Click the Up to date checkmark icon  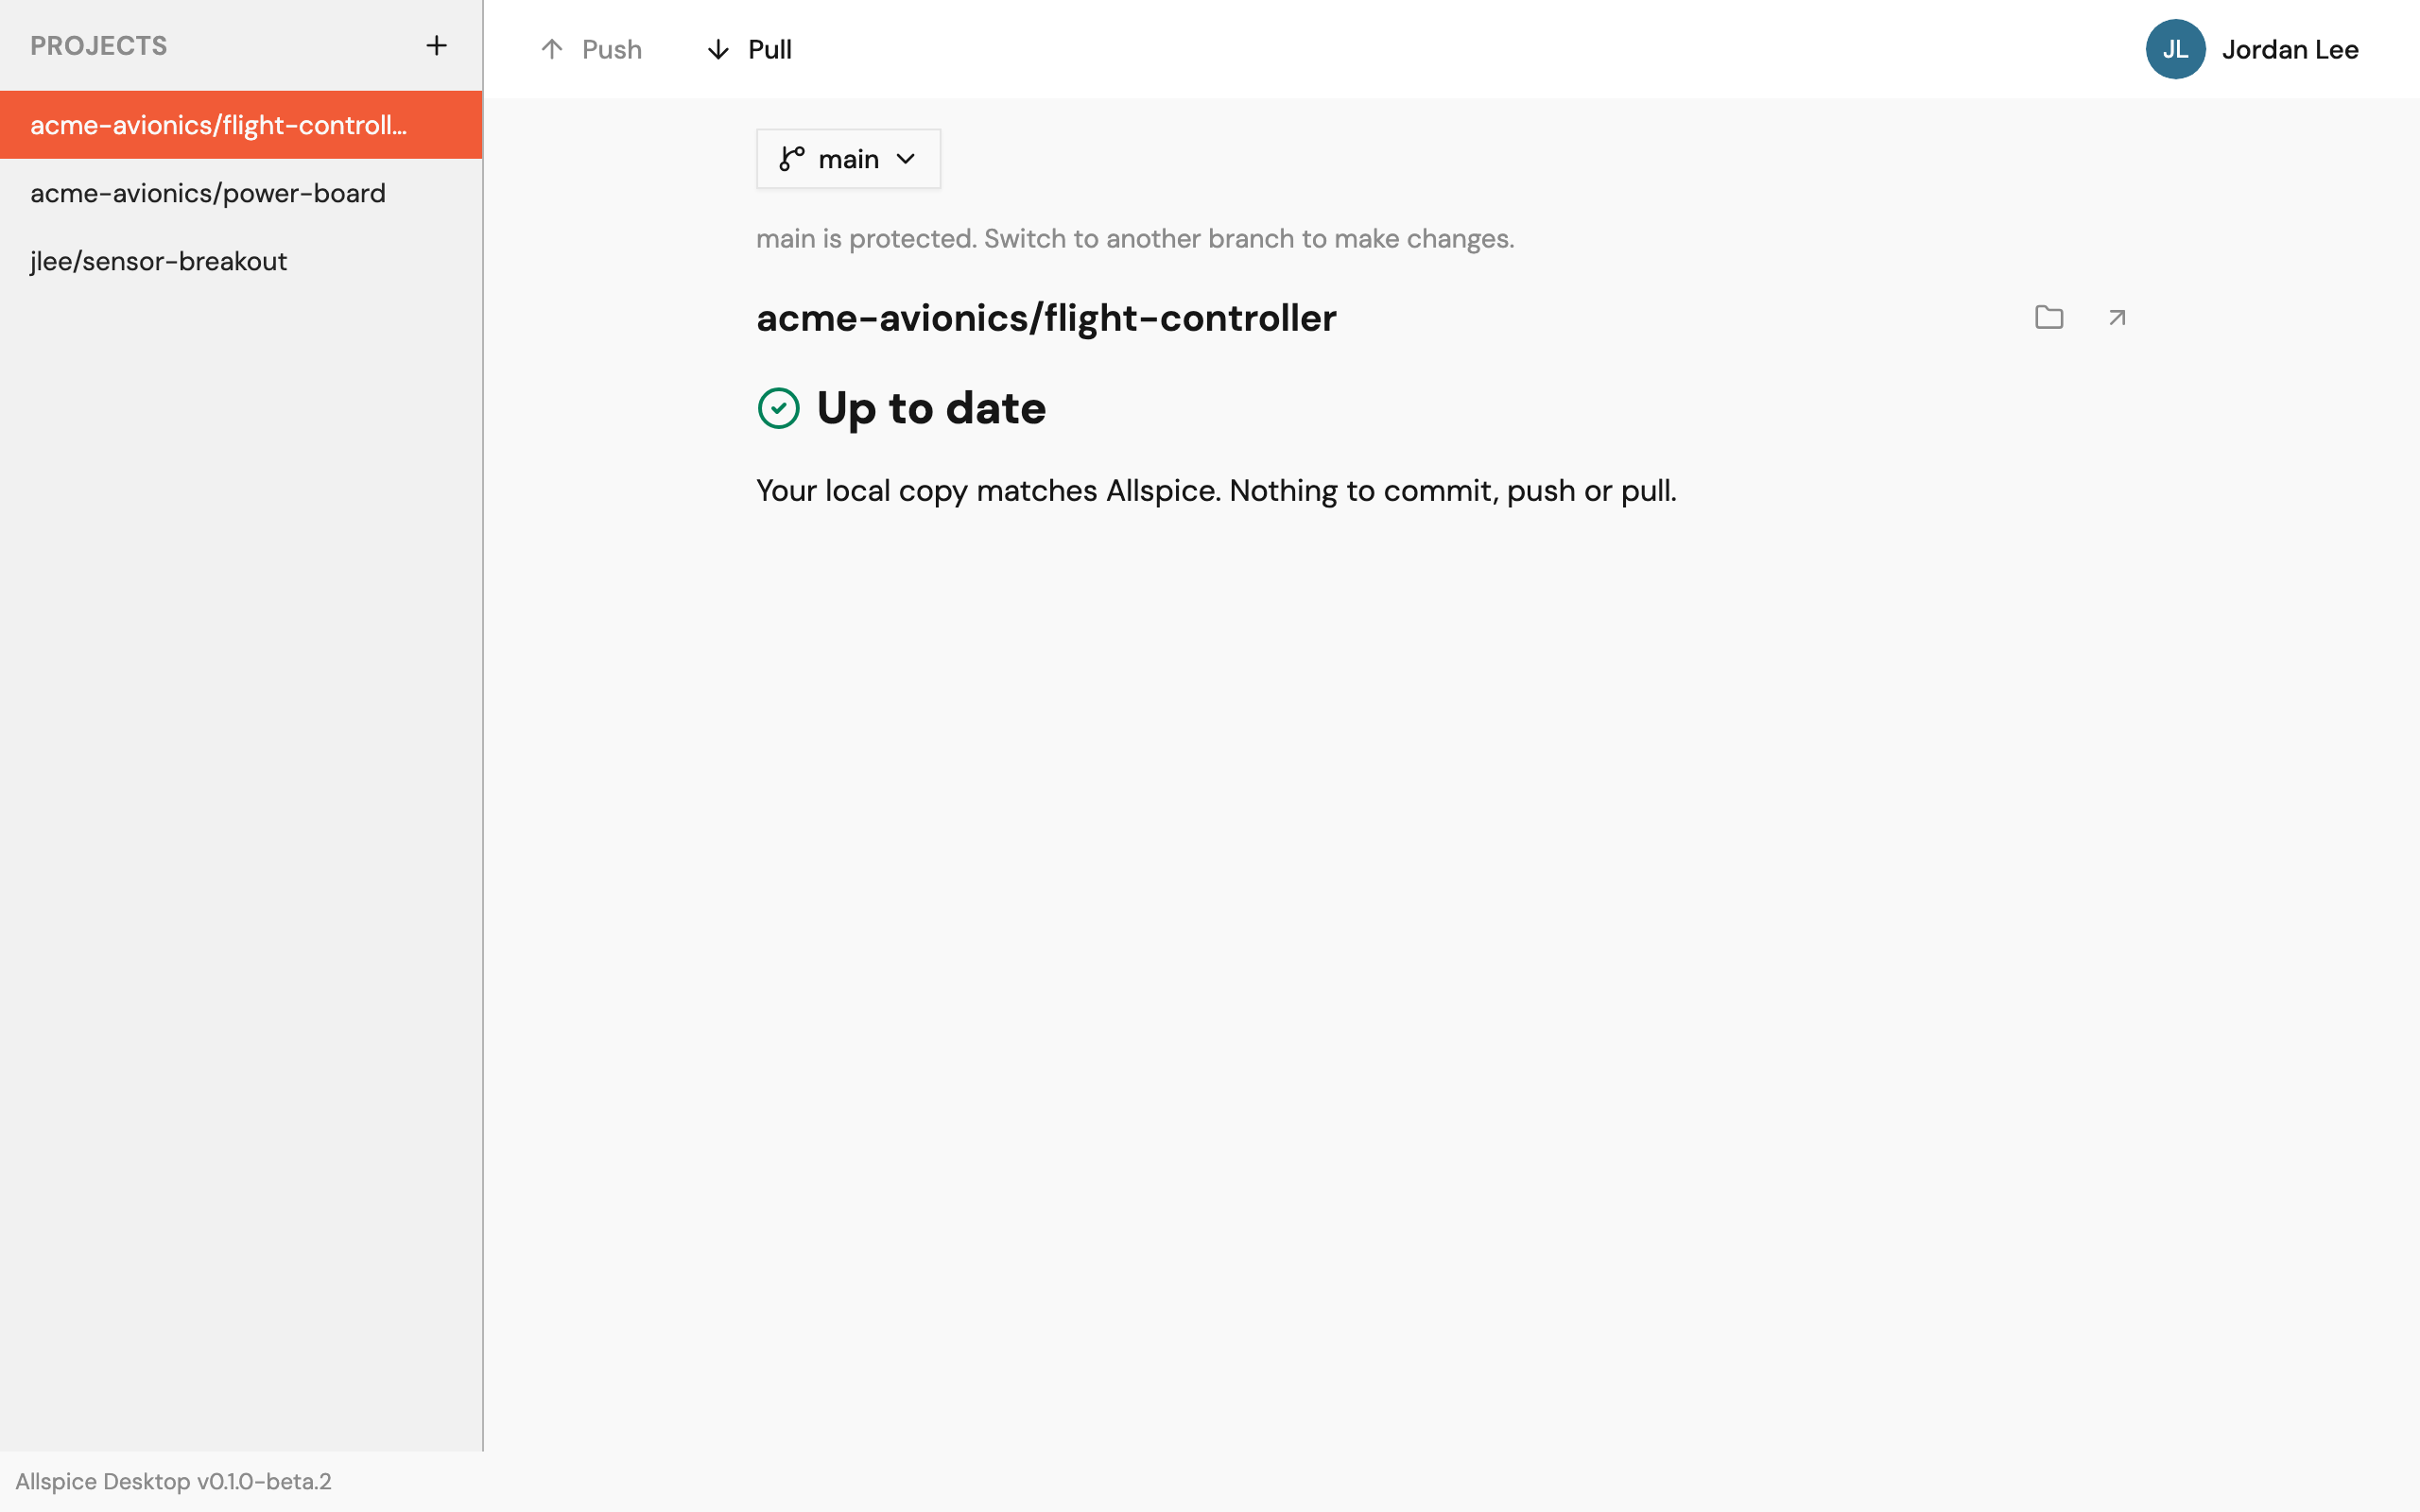[778, 408]
